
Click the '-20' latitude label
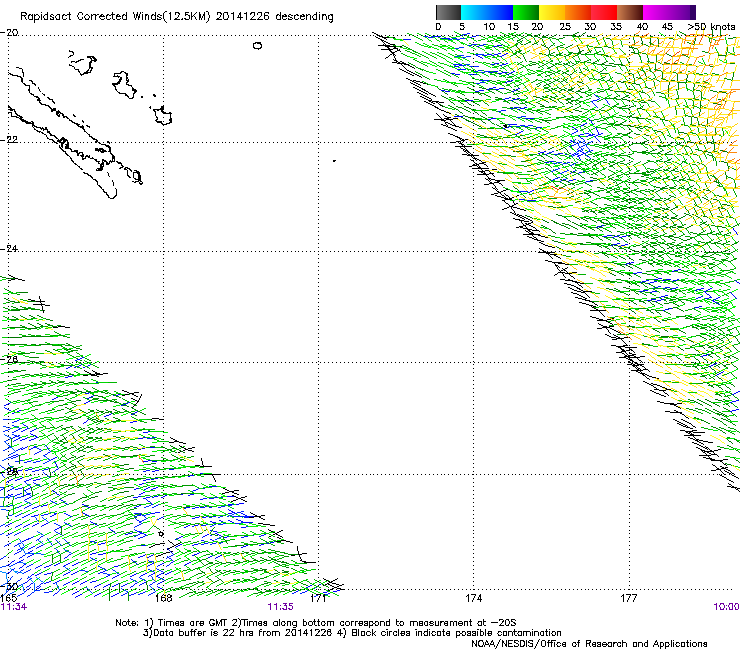click(x=9, y=33)
